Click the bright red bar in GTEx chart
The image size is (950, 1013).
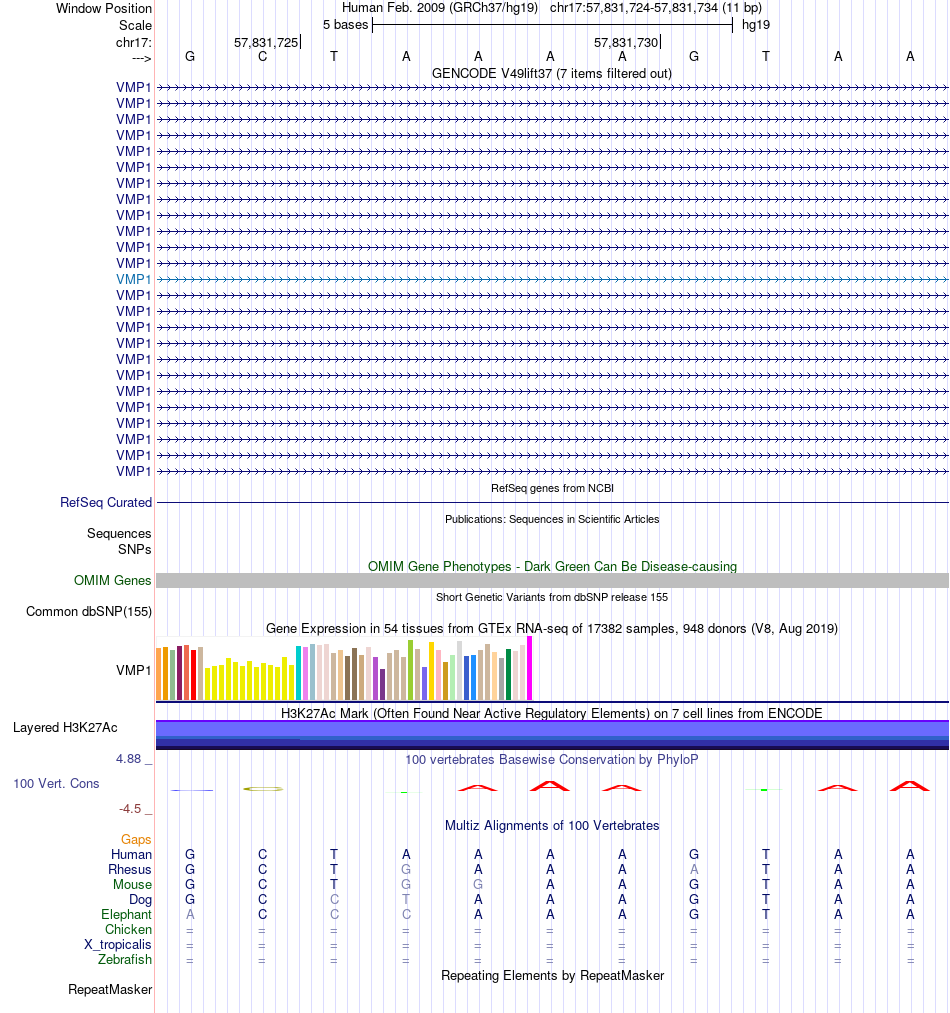(193, 674)
